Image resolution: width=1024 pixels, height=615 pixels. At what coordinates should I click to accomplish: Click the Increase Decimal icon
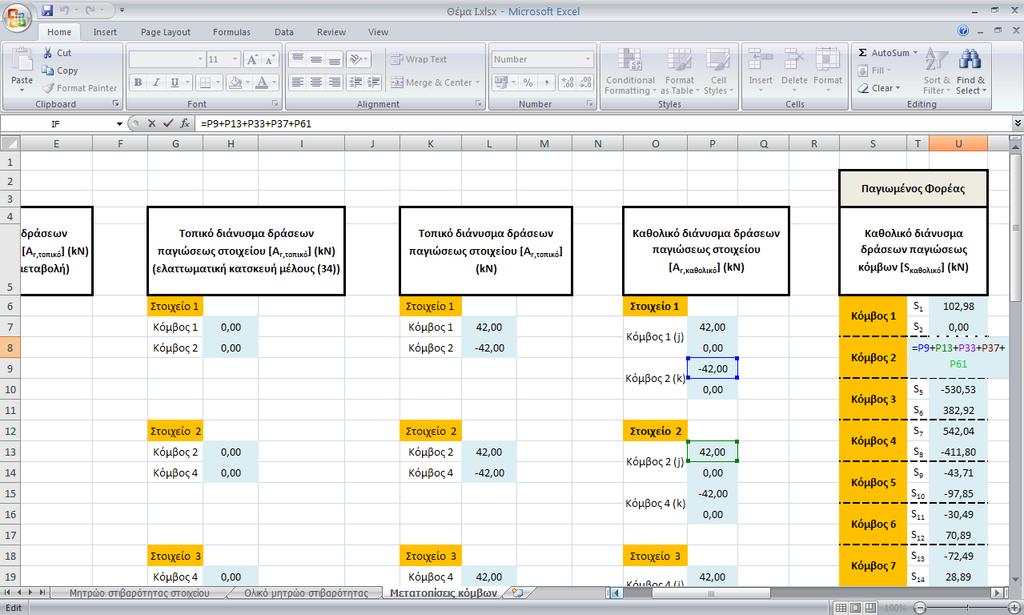click(x=567, y=82)
